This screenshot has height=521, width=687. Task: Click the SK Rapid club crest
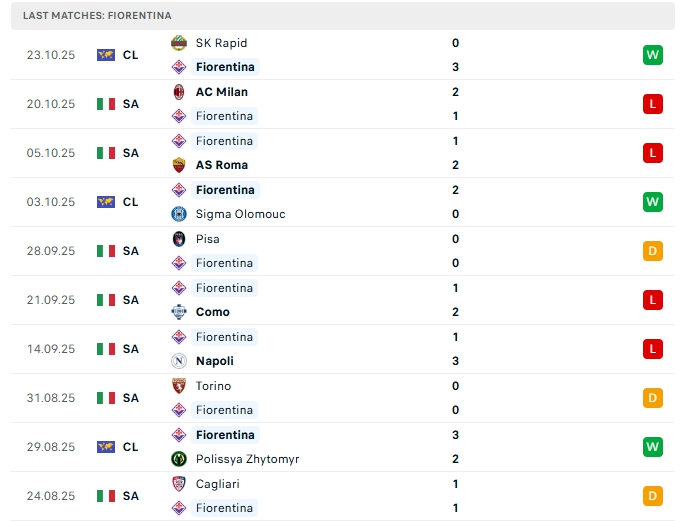pyautogui.click(x=179, y=43)
